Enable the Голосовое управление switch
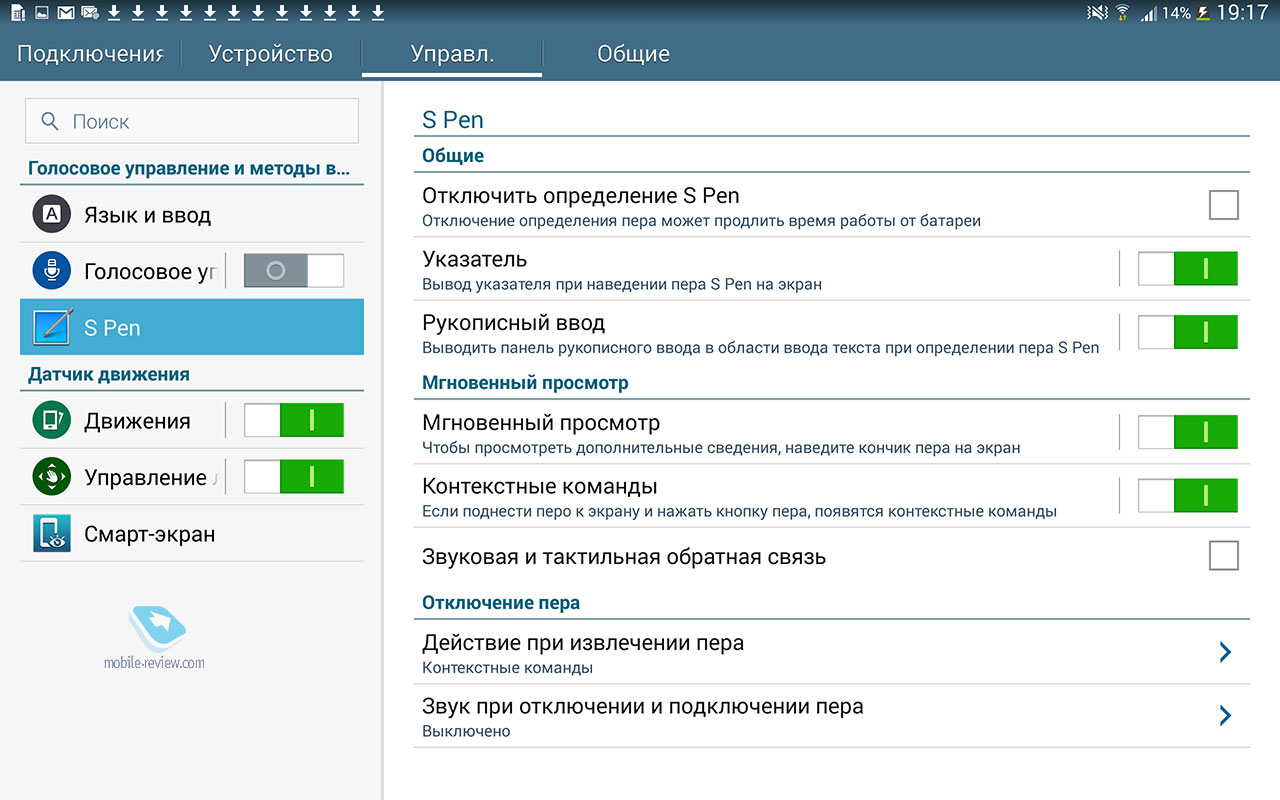 tap(294, 271)
